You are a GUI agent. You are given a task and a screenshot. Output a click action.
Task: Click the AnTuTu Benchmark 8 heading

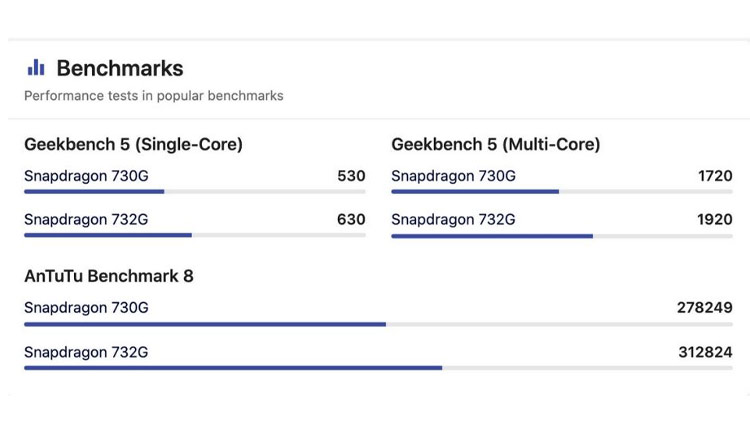pyautogui.click(x=109, y=276)
